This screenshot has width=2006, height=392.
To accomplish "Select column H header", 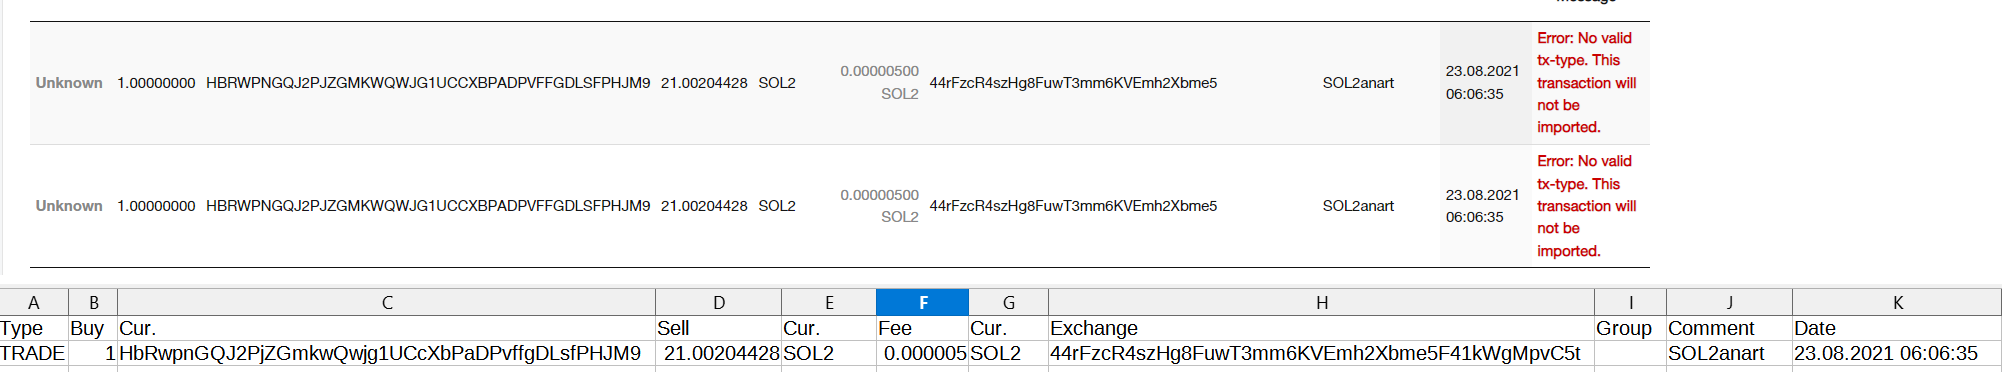I will (x=1321, y=302).
